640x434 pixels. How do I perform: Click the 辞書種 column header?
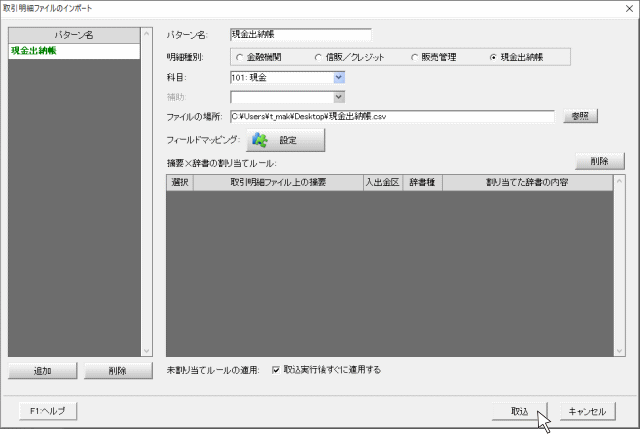tap(422, 183)
